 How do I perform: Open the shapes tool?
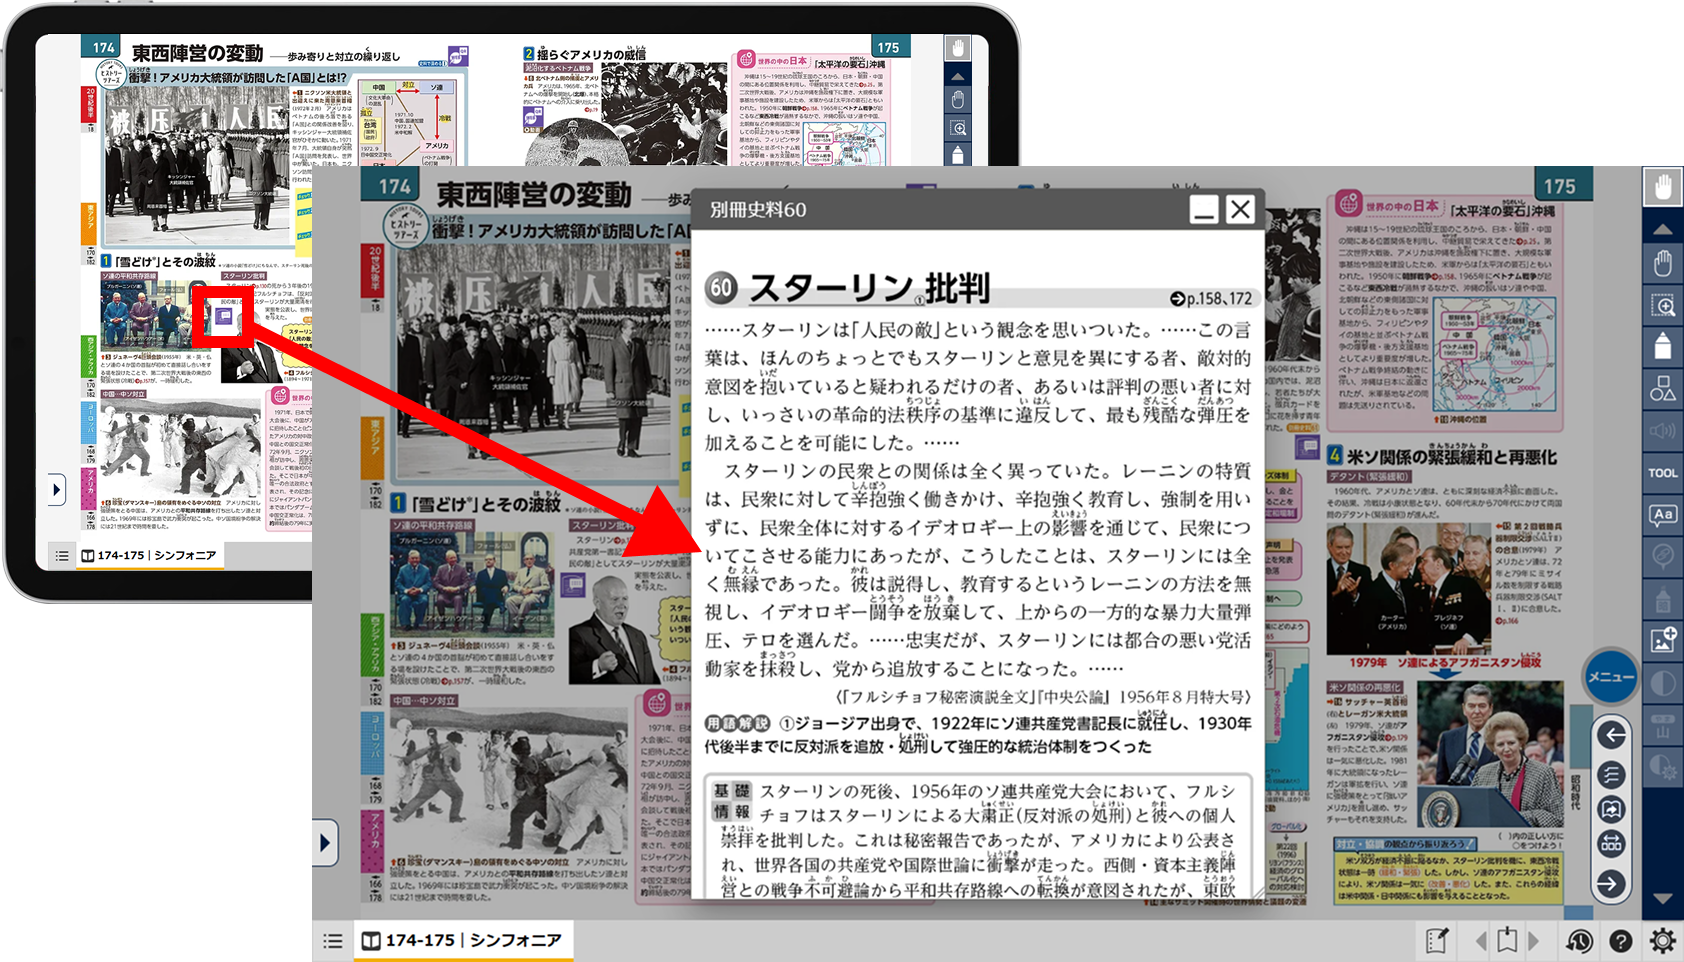1662,389
